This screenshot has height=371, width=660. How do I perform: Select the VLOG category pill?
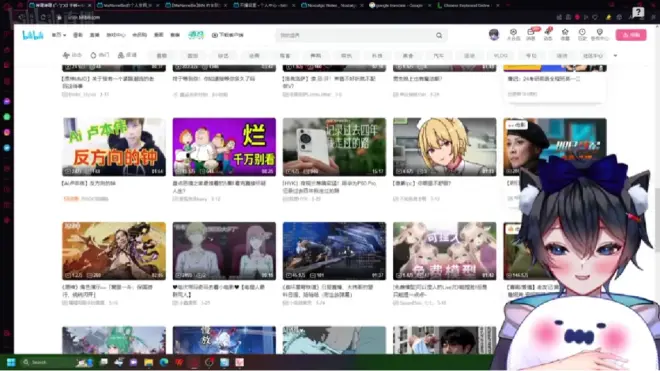pos(500,56)
